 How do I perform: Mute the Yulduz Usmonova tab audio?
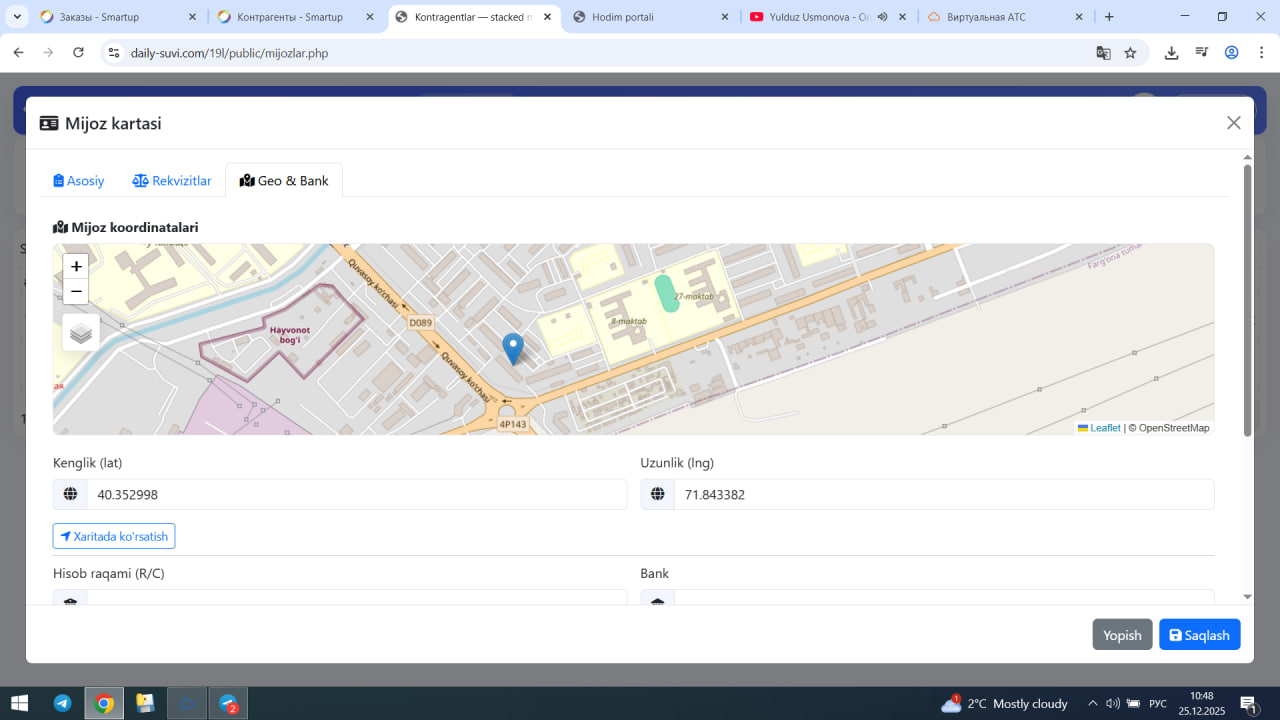pyautogui.click(x=883, y=17)
